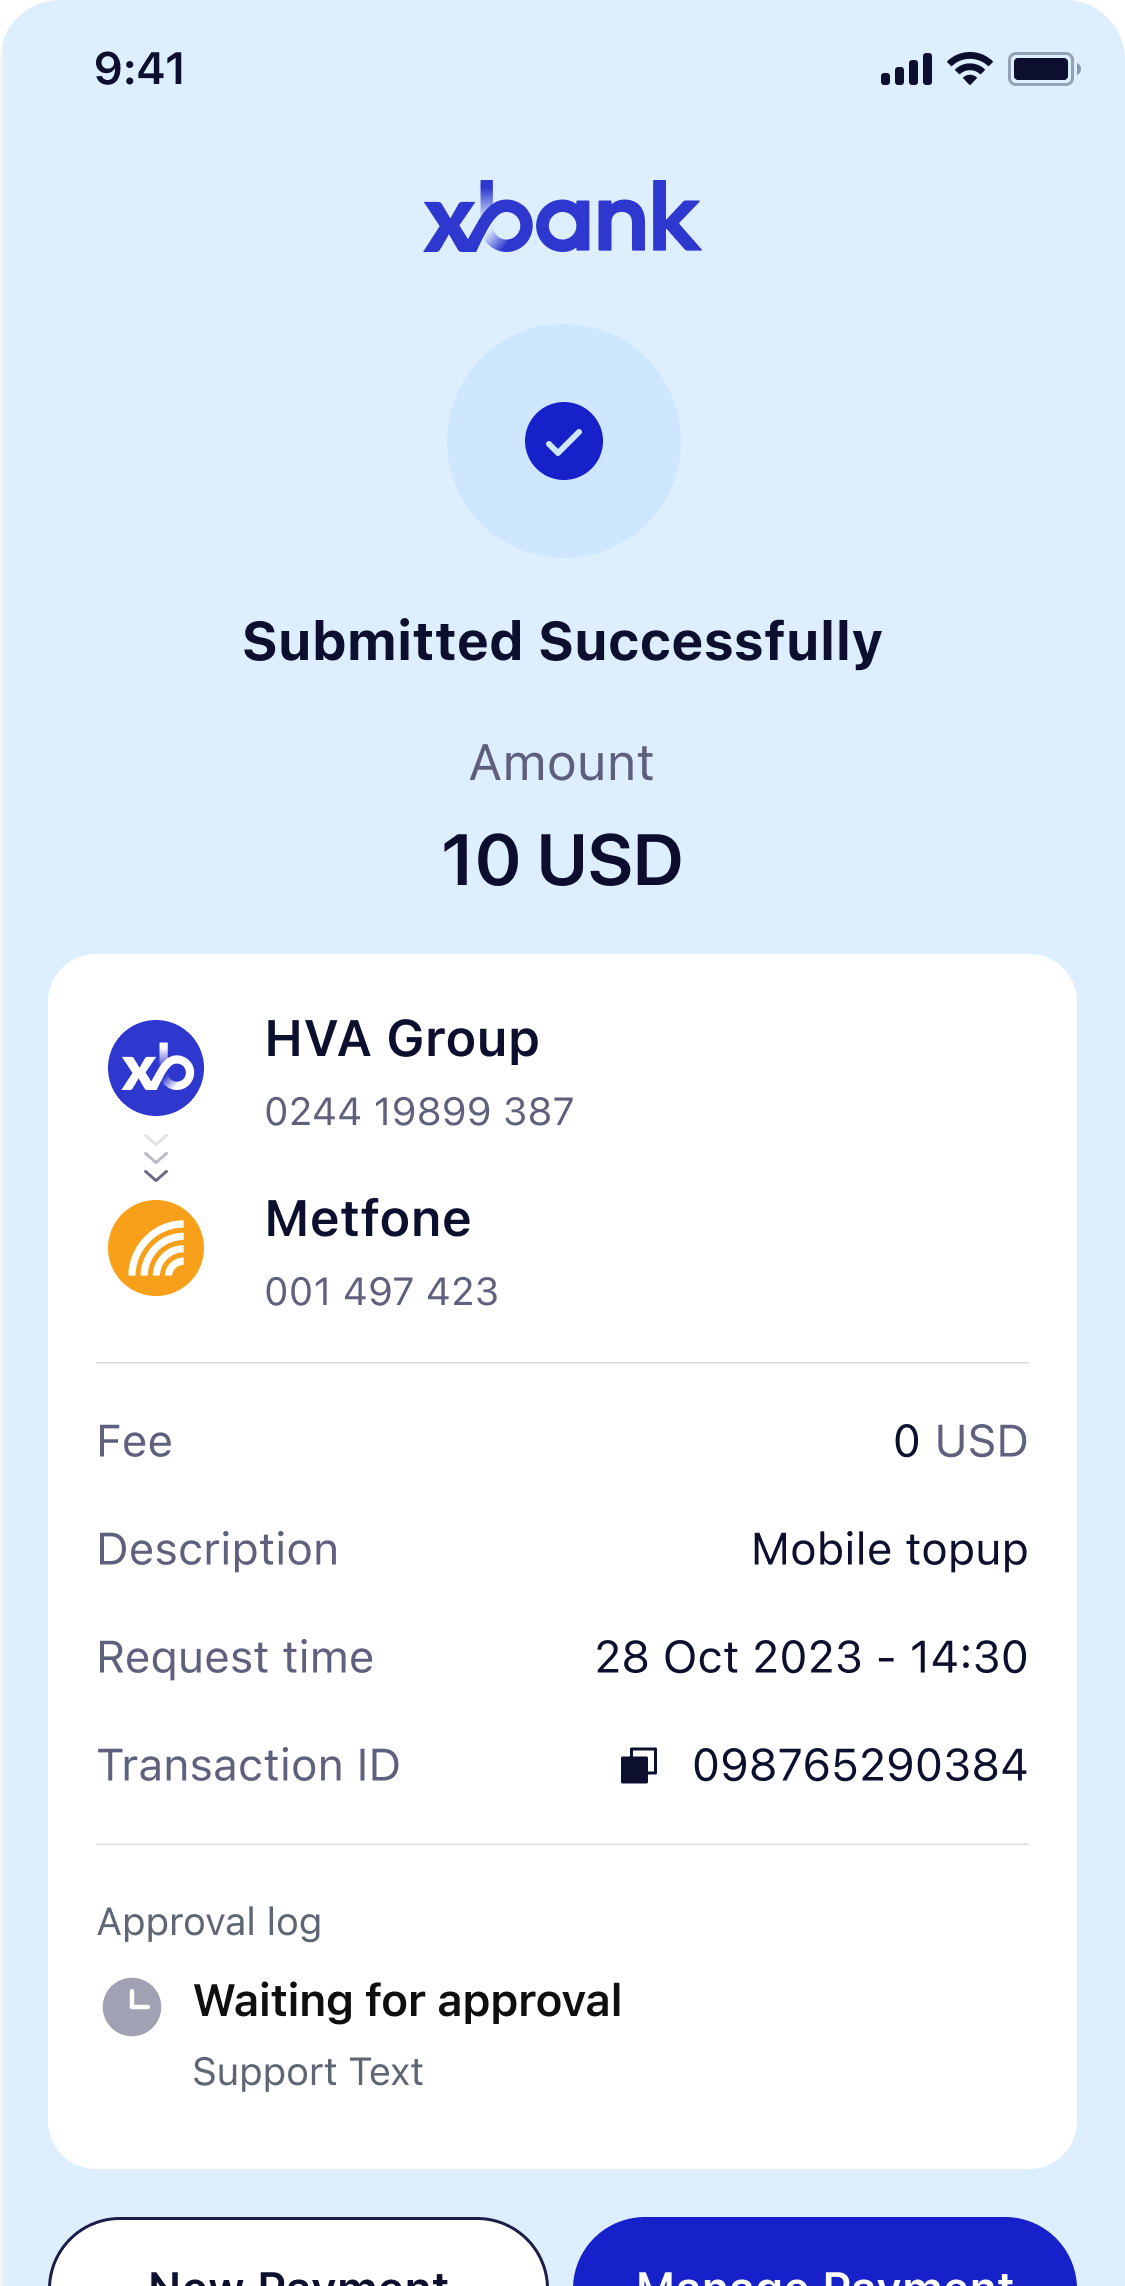The width and height of the screenshot is (1125, 2286).
Task: Click the grey clock pending icon
Action: tap(132, 2006)
